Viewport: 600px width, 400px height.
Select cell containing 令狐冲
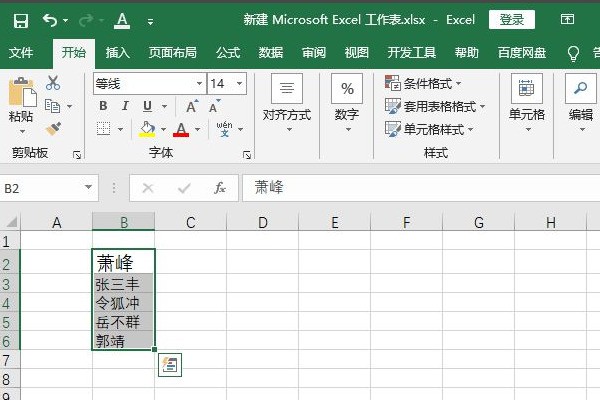pyautogui.click(x=123, y=302)
